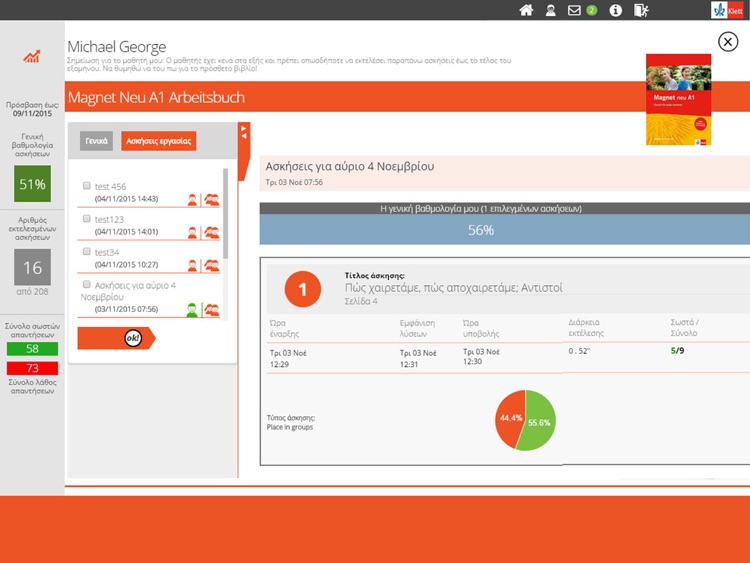Click the 5/9 correct total score
This screenshot has width=750, height=563.
pyautogui.click(x=677, y=351)
